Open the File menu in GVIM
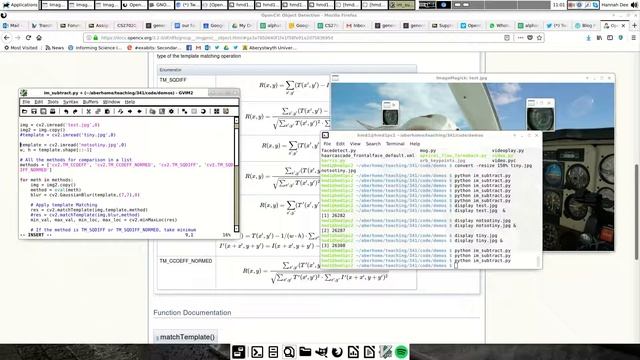The width and height of the screenshot is (640, 360). pyautogui.click(x=26, y=102)
